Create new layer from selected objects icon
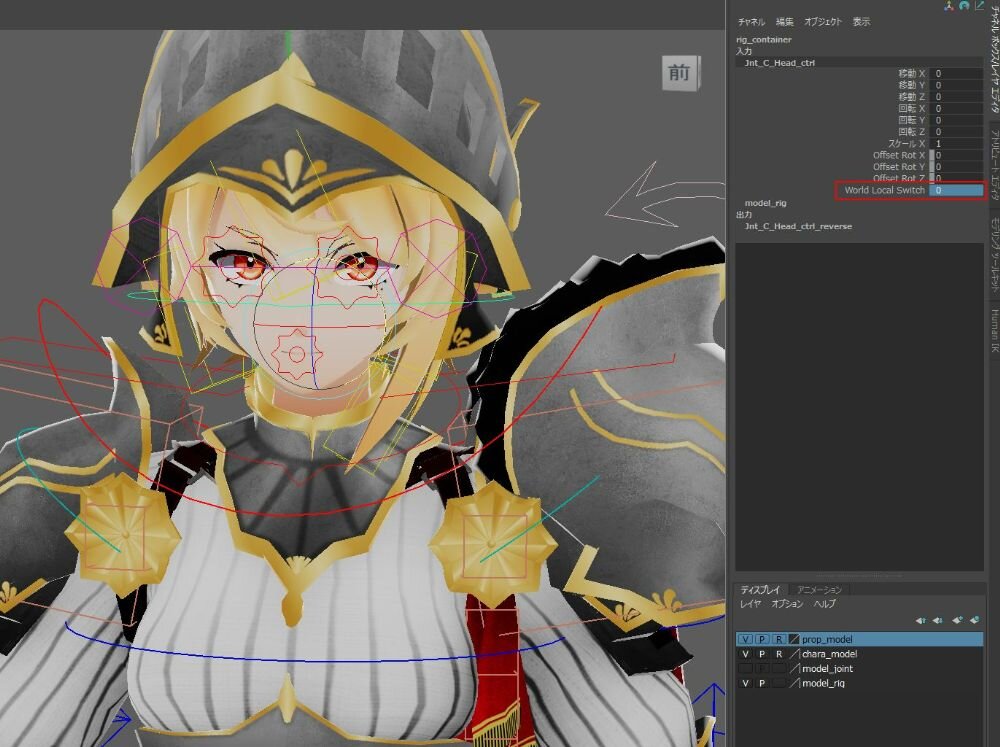1000x747 pixels. tap(974, 620)
